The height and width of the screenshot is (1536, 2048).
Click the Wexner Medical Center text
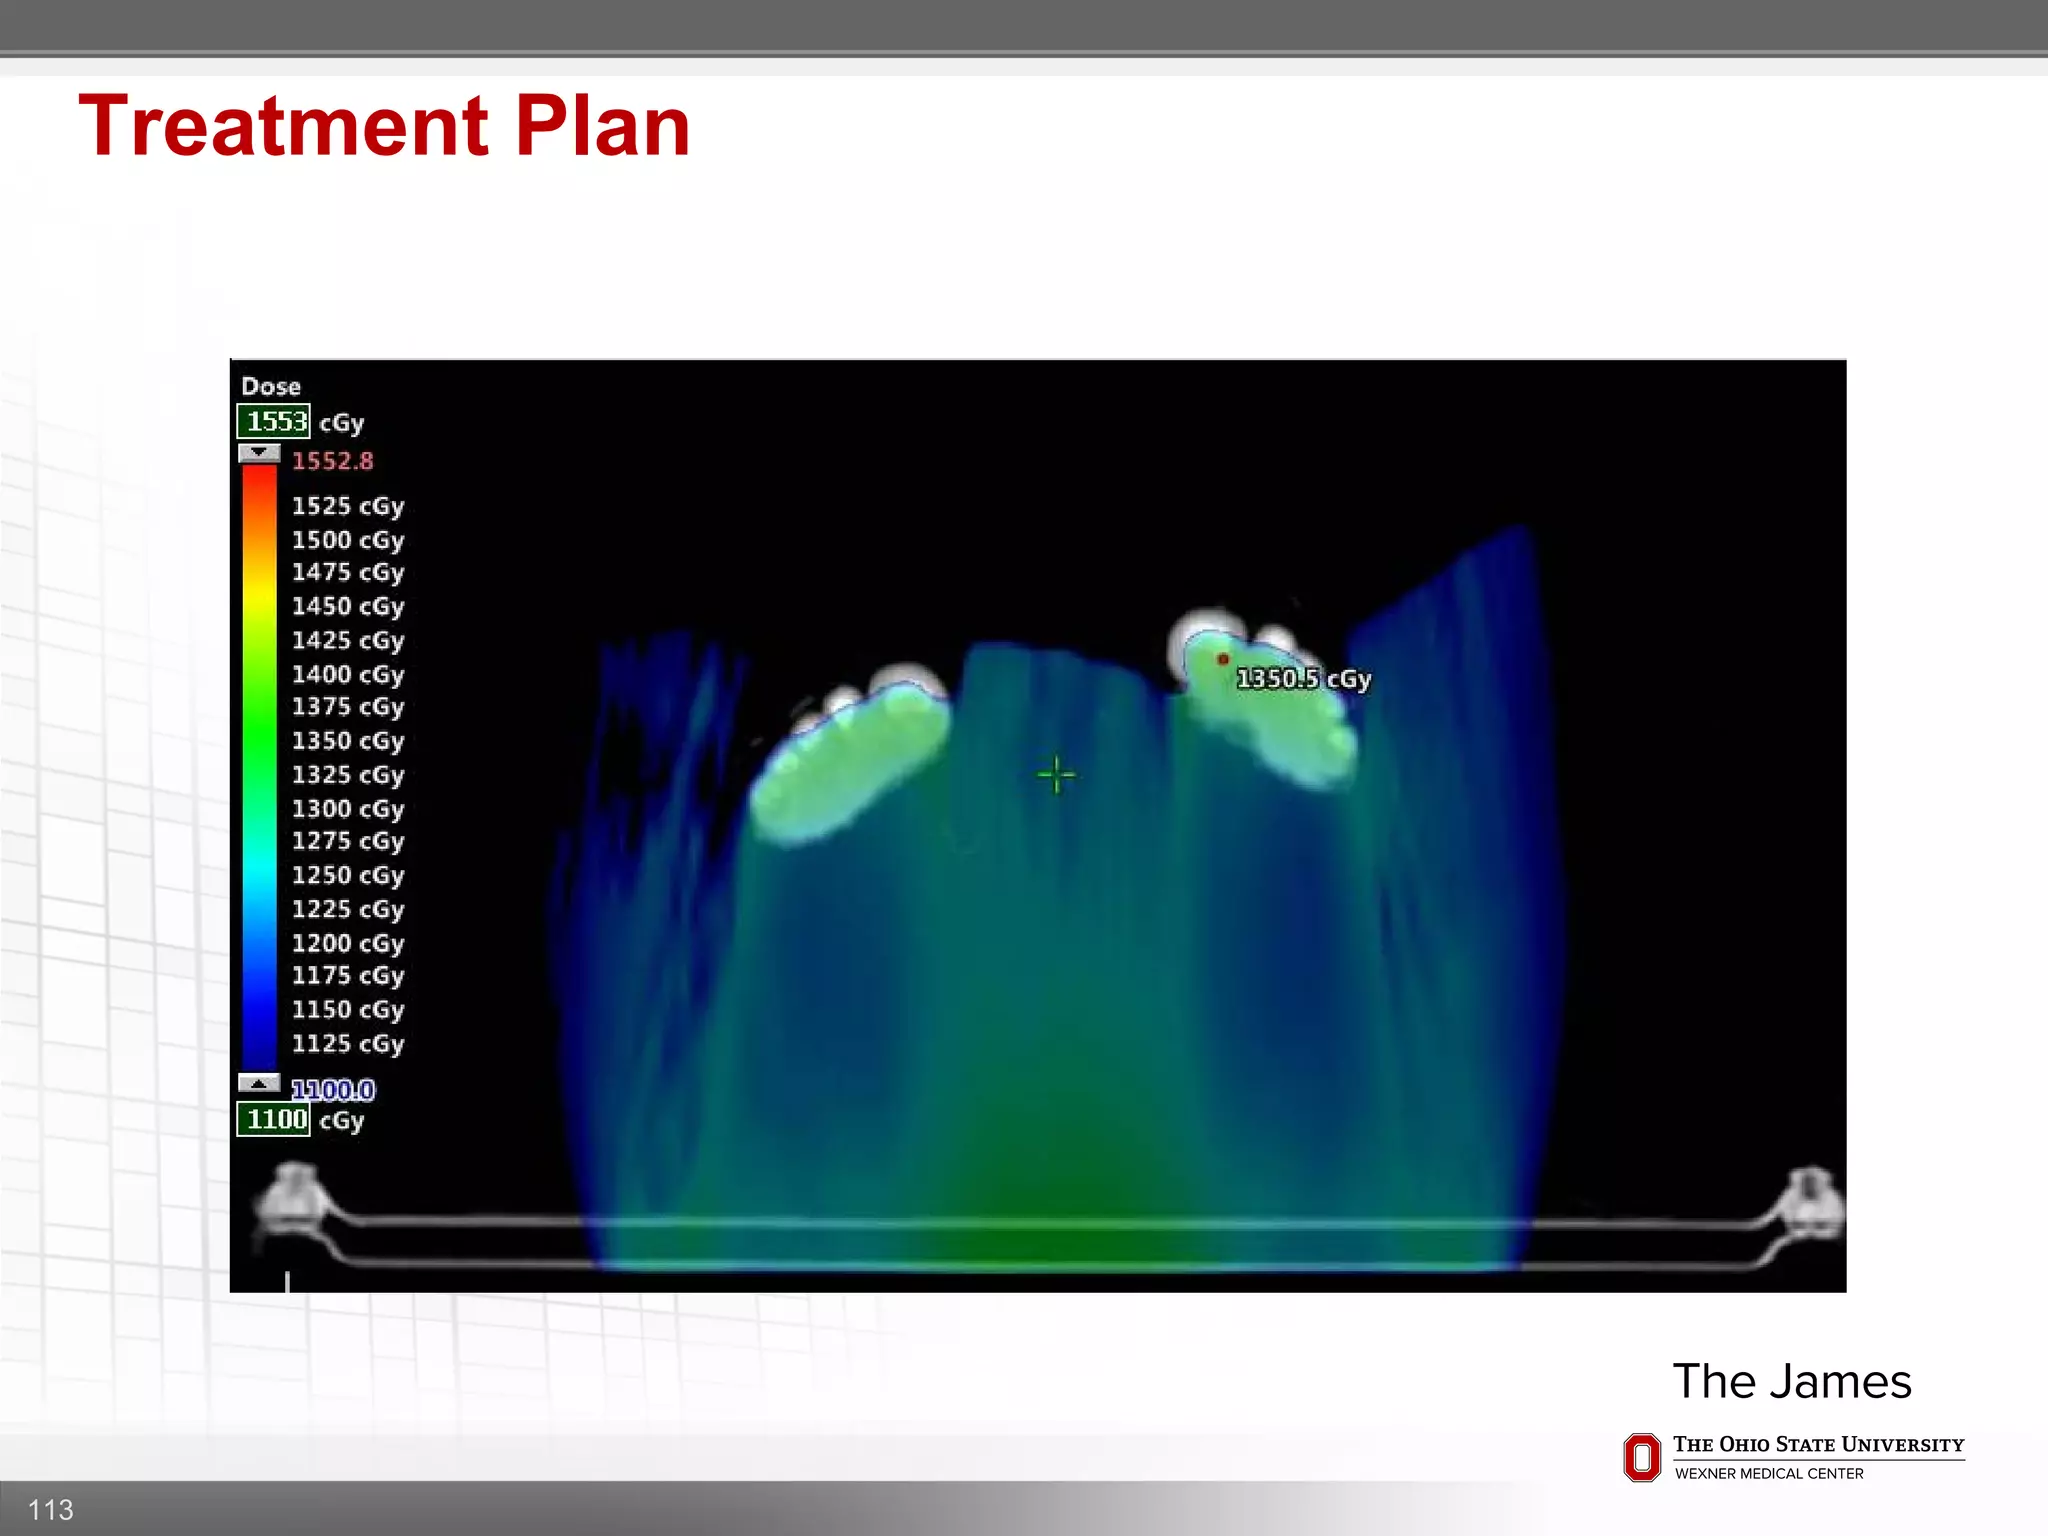[1769, 1473]
